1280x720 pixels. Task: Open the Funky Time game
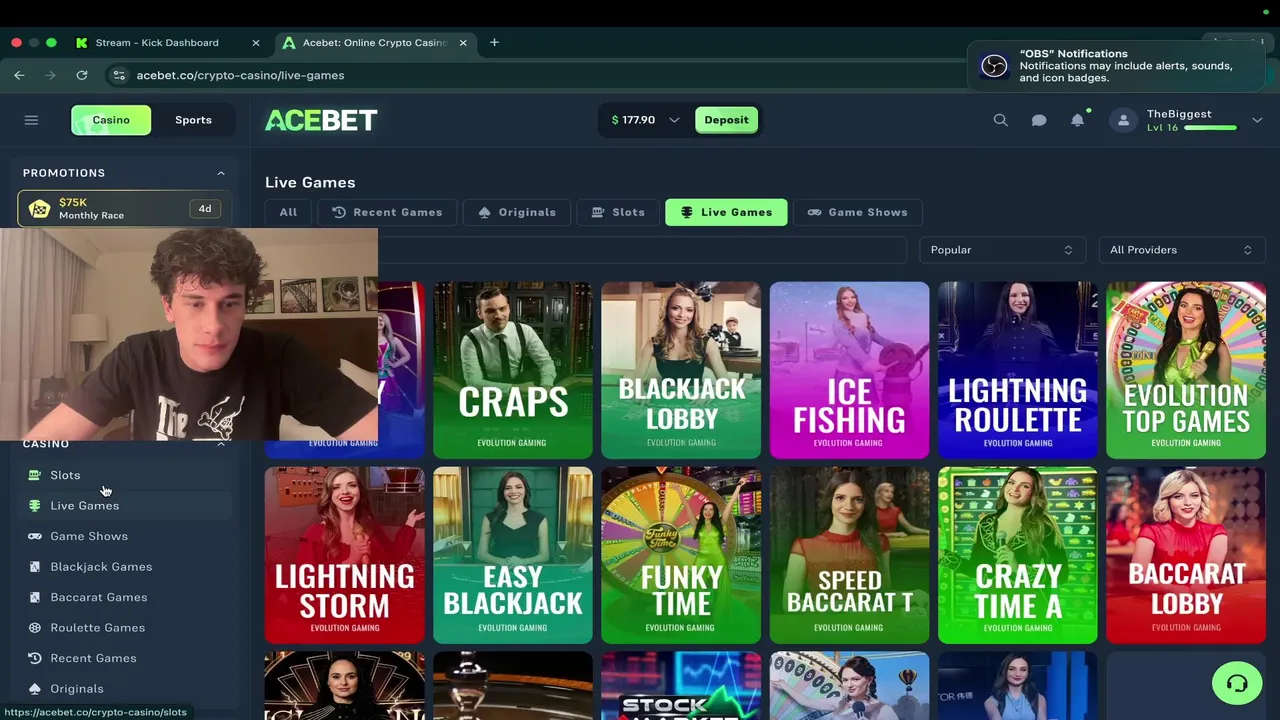click(681, 555)
